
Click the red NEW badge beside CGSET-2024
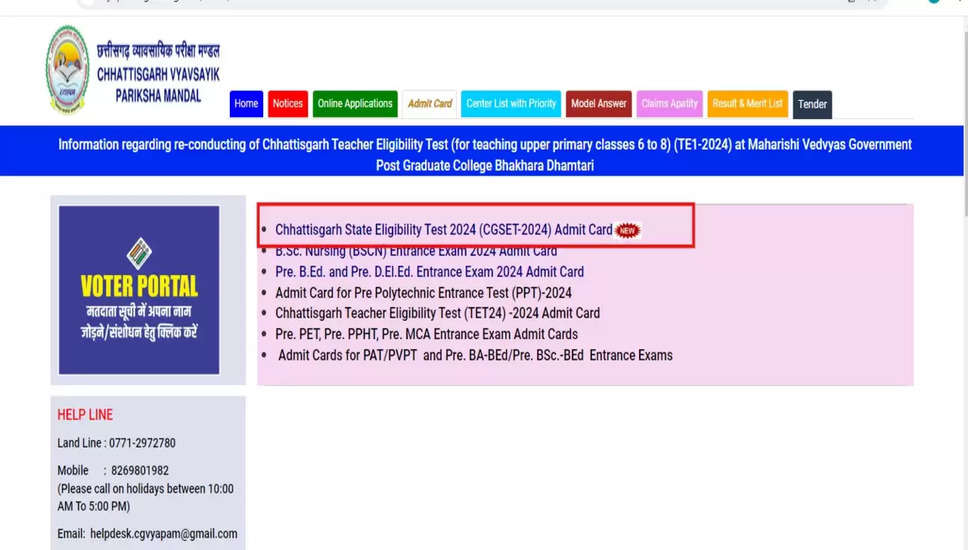pos(627,230)
